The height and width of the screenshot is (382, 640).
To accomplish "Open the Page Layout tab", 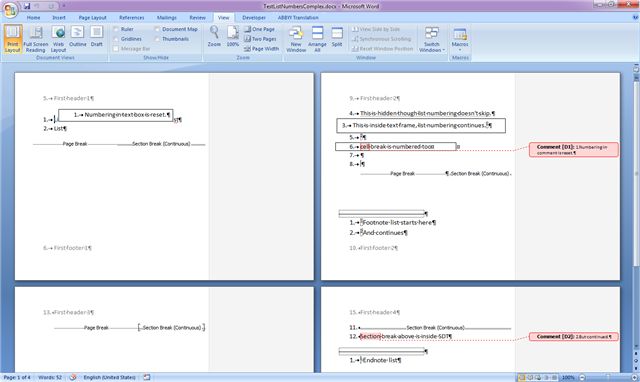I will click(92, 18).
